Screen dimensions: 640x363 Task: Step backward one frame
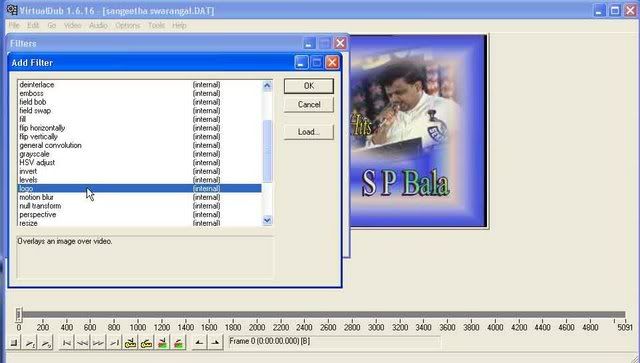(82, 343)
